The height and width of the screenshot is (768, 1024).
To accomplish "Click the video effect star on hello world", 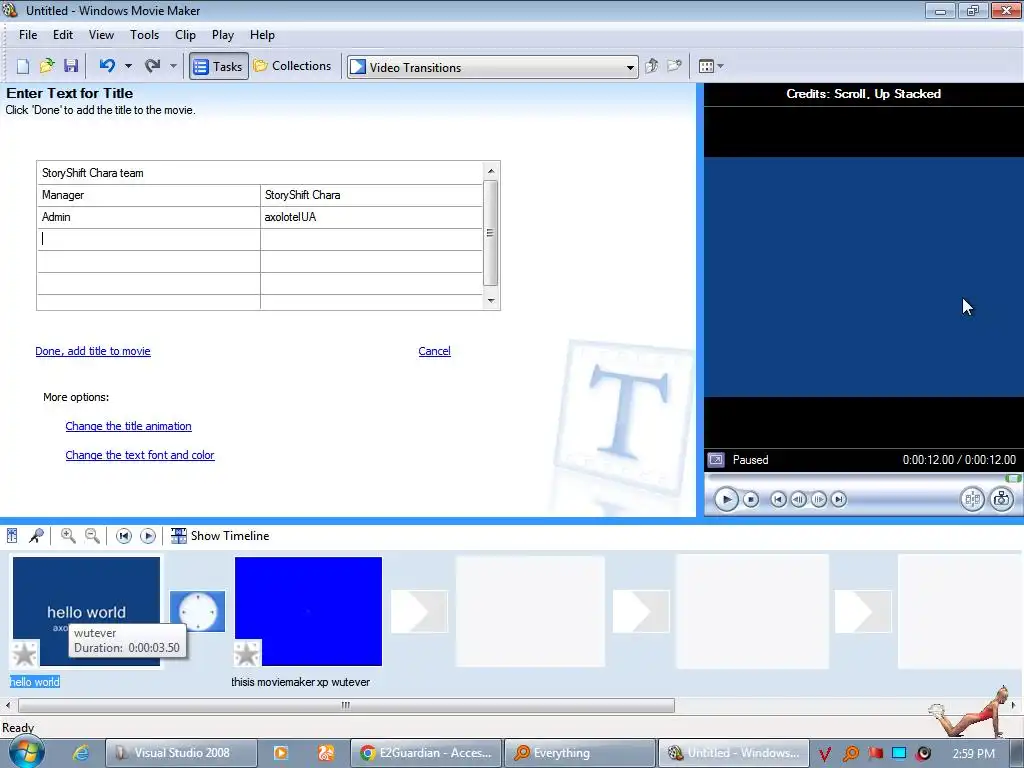I will click(25, 654).
